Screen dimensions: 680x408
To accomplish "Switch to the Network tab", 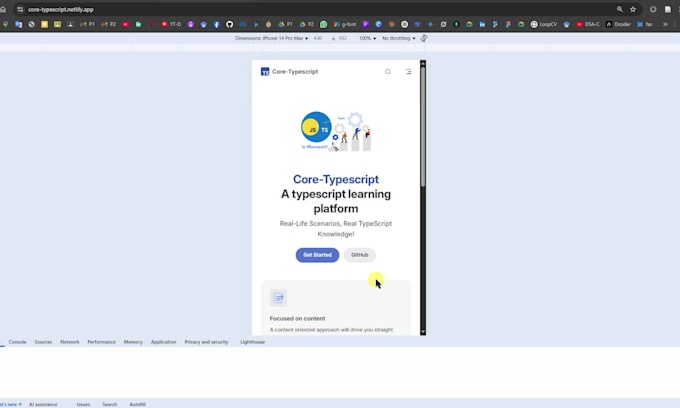I will (69, 342).
